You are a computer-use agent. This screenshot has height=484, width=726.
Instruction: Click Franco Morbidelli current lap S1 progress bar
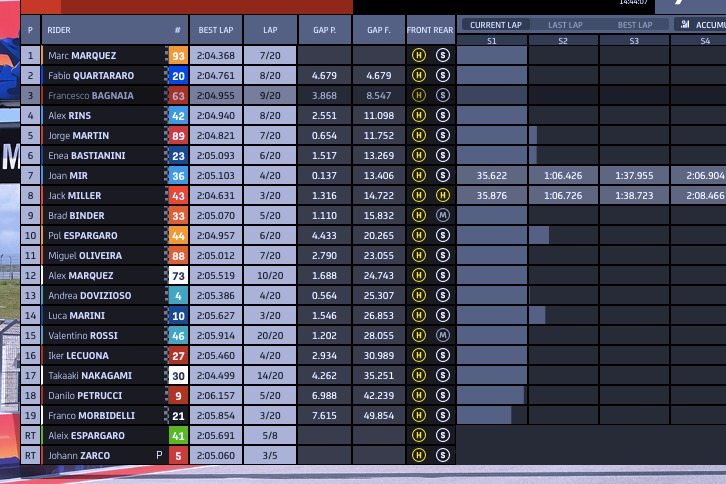pyautogui.click(x=484, y=415)
